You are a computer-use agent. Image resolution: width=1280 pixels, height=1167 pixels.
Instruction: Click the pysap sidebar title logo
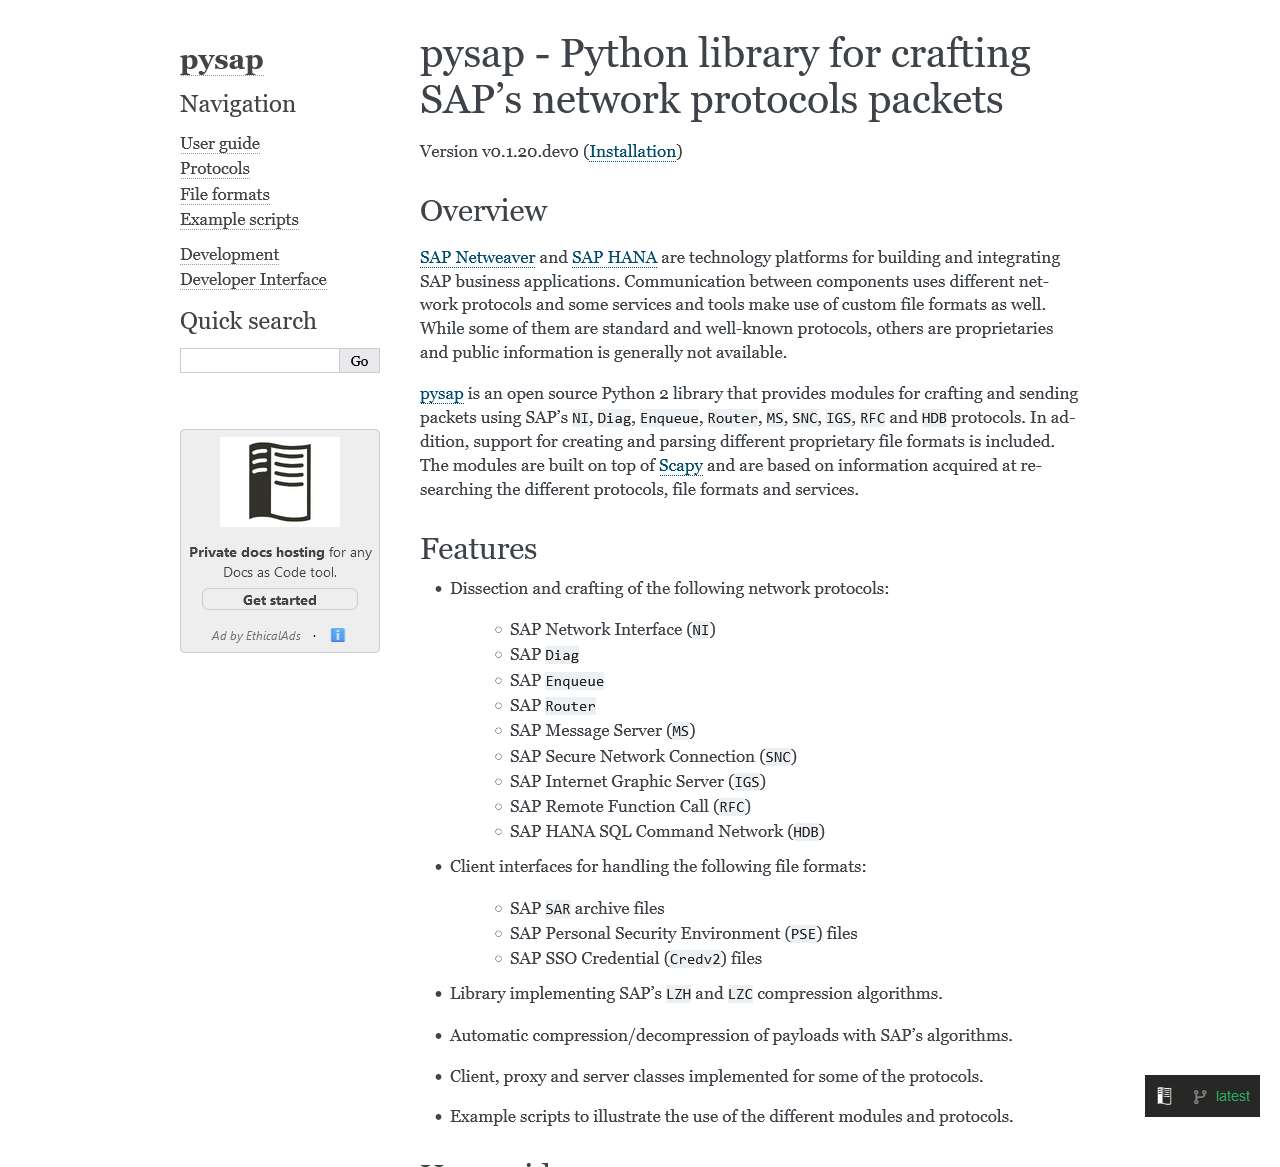(x=222, y=60)
